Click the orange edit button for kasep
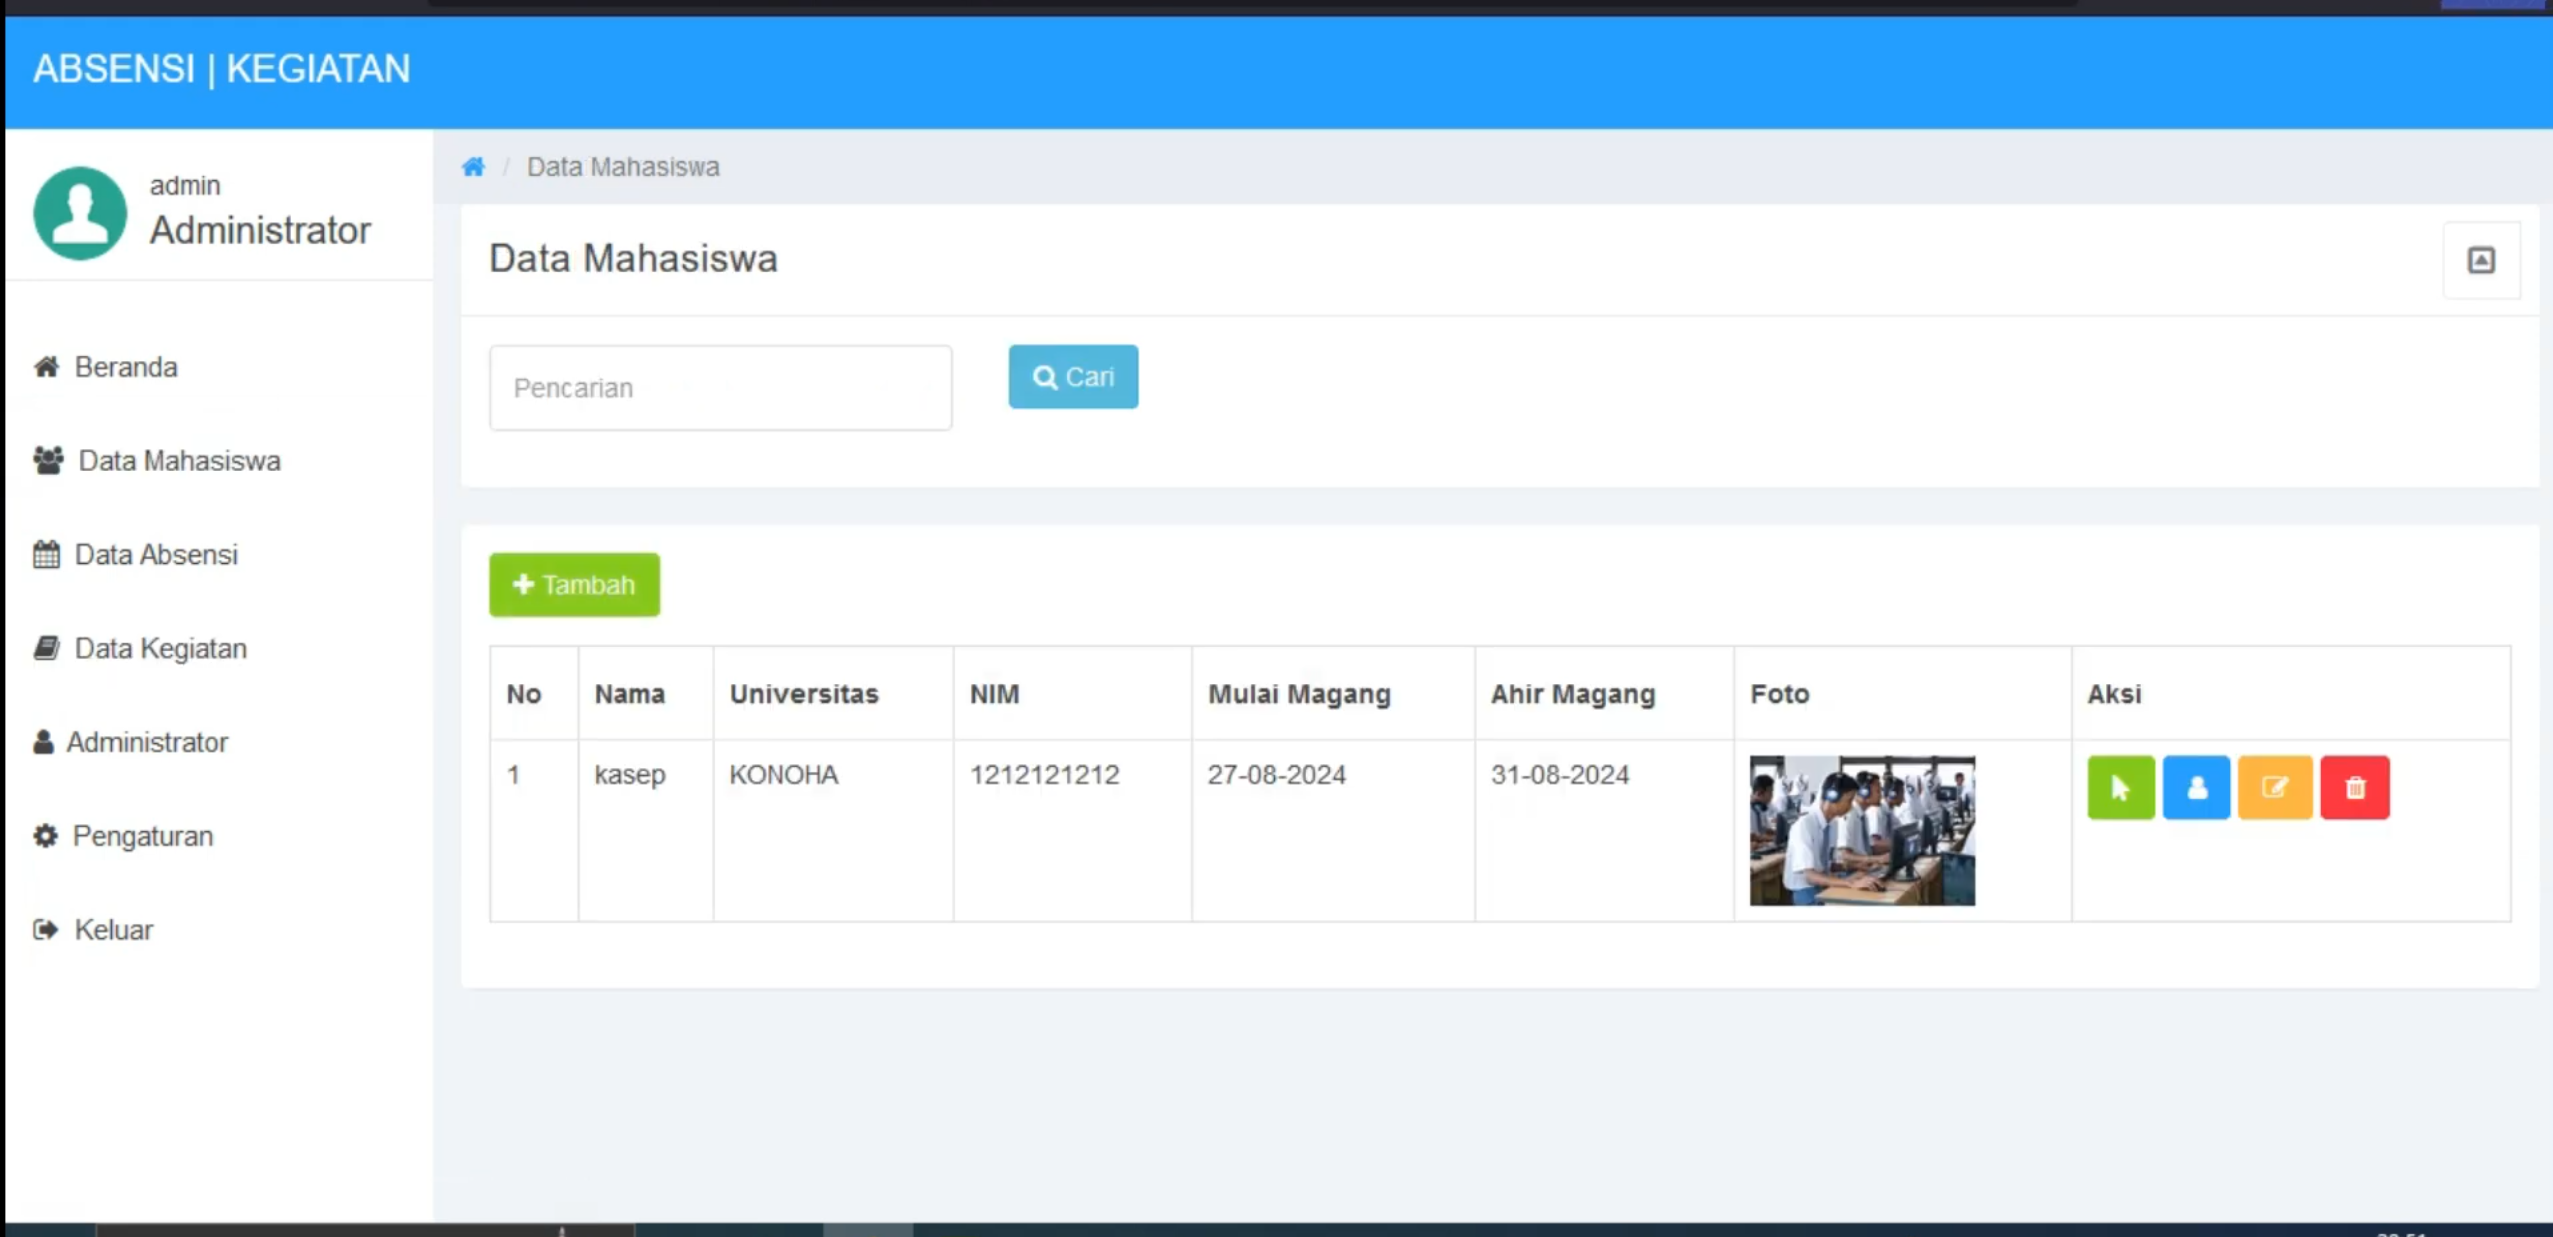The height and width of the screenshot is (1237, 2553). click(x=2274, y=788)
